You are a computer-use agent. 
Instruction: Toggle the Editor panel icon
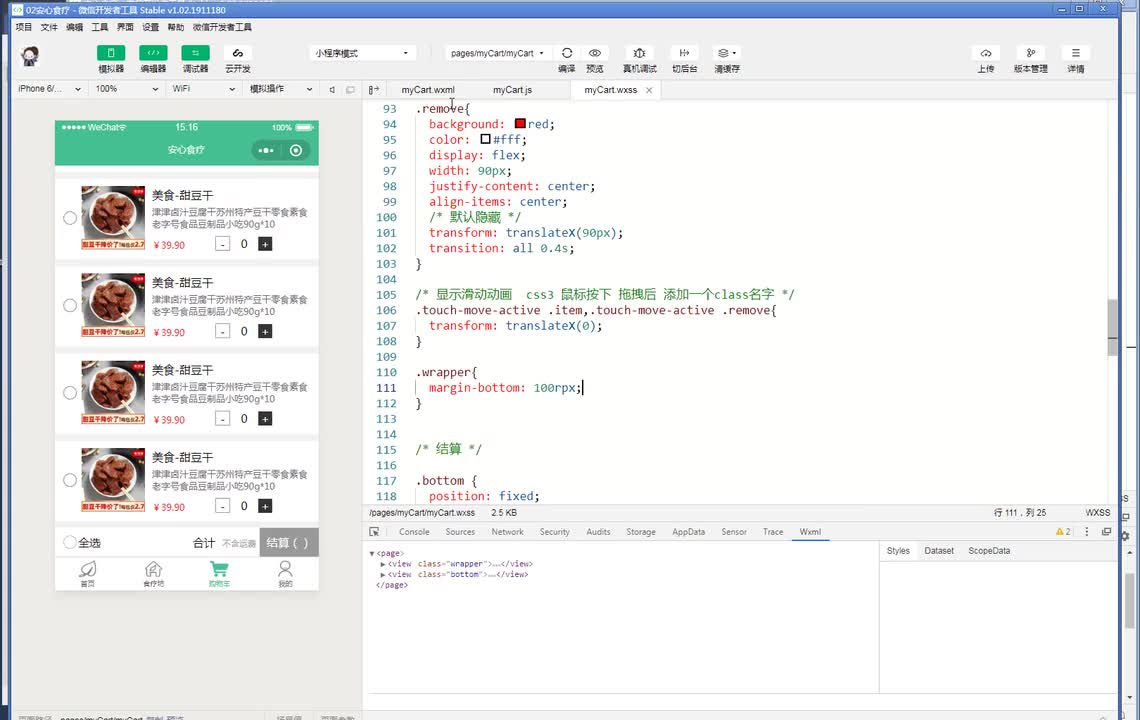tap(153, 53)
